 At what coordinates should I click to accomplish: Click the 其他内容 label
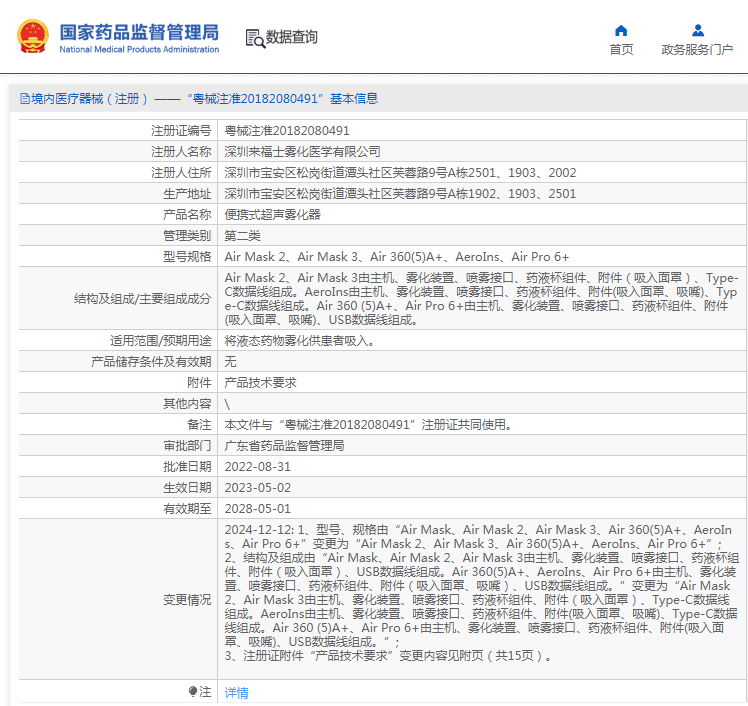[187, 404]
